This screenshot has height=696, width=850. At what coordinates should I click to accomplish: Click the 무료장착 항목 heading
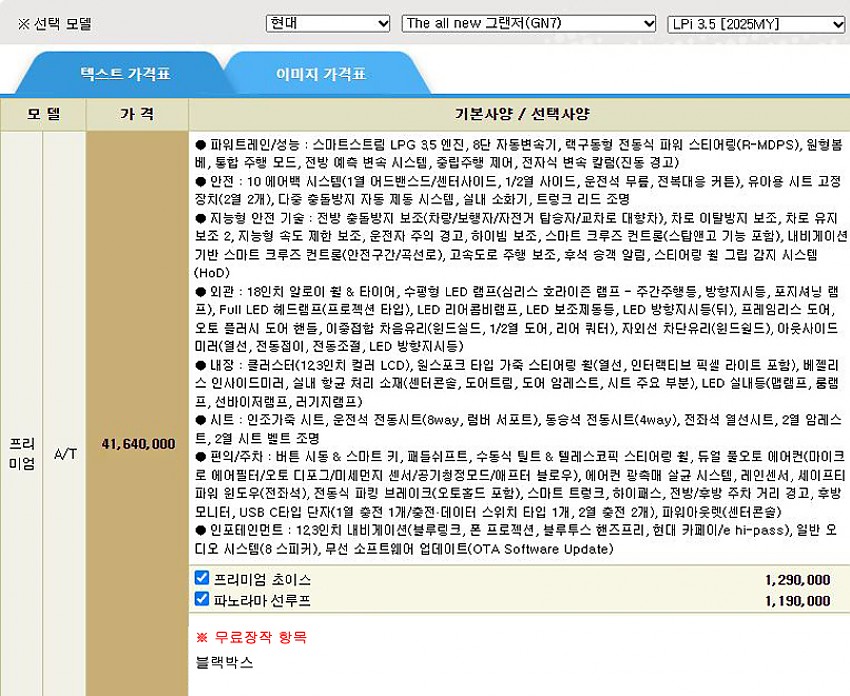[x=251, y=637]
